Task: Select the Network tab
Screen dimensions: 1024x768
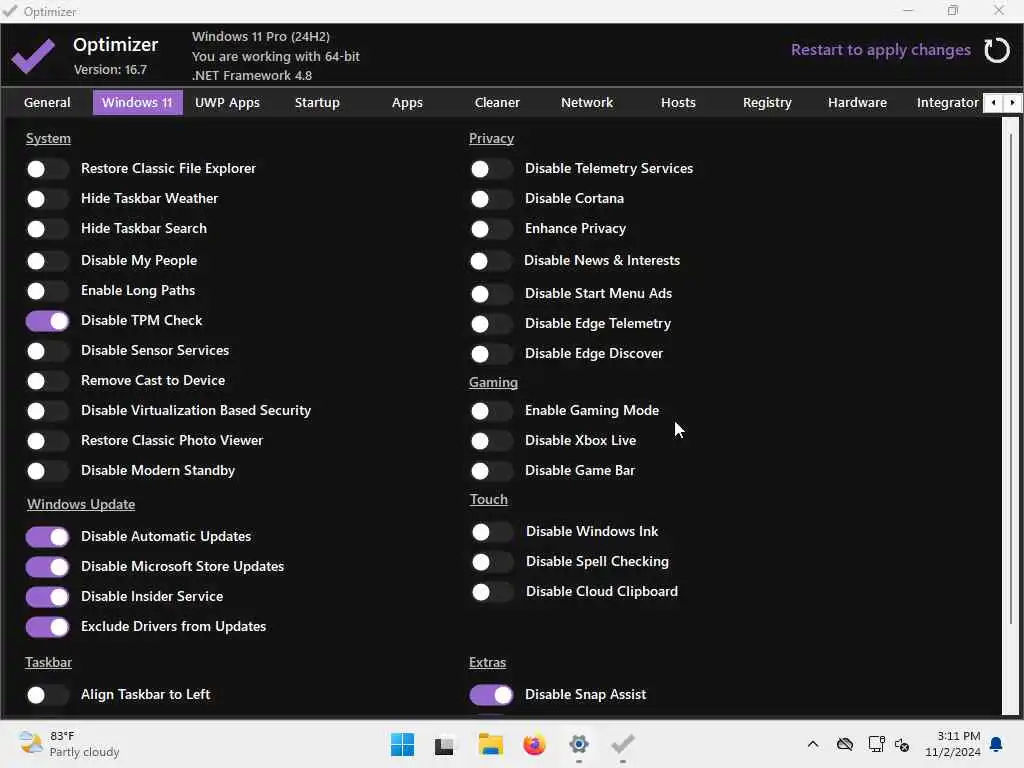Action: [x=586, y=103]
